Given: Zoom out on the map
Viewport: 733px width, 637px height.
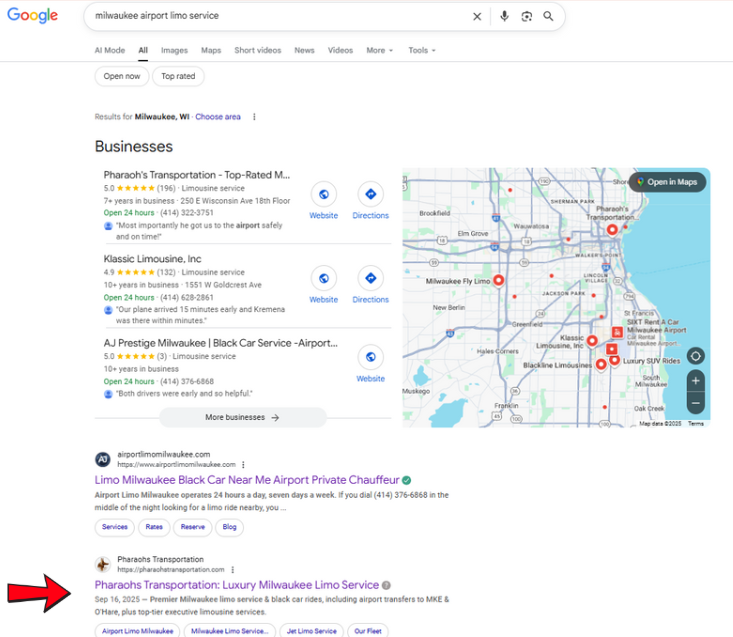Looking at the screenshot, I should click(696, 403).
